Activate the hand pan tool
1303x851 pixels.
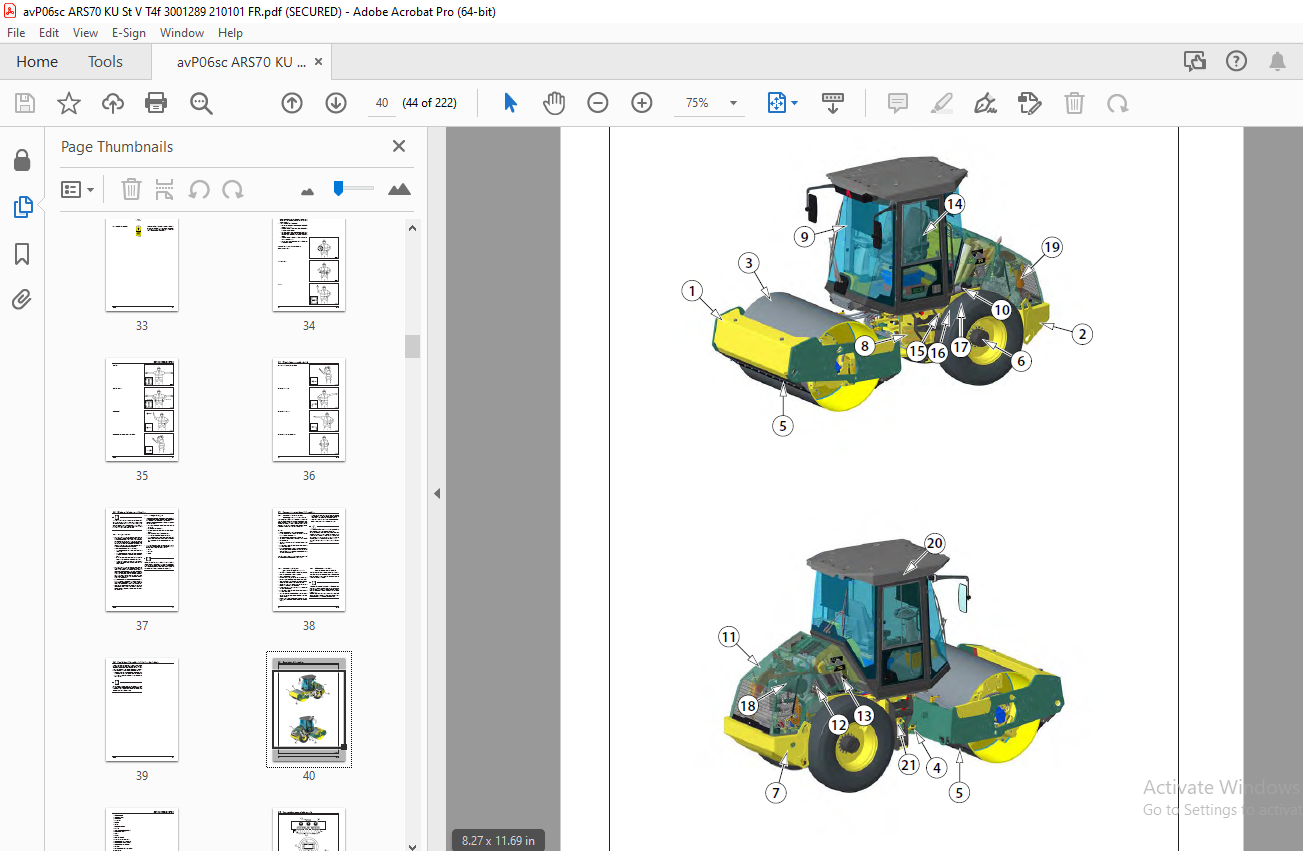coord(554,103)
